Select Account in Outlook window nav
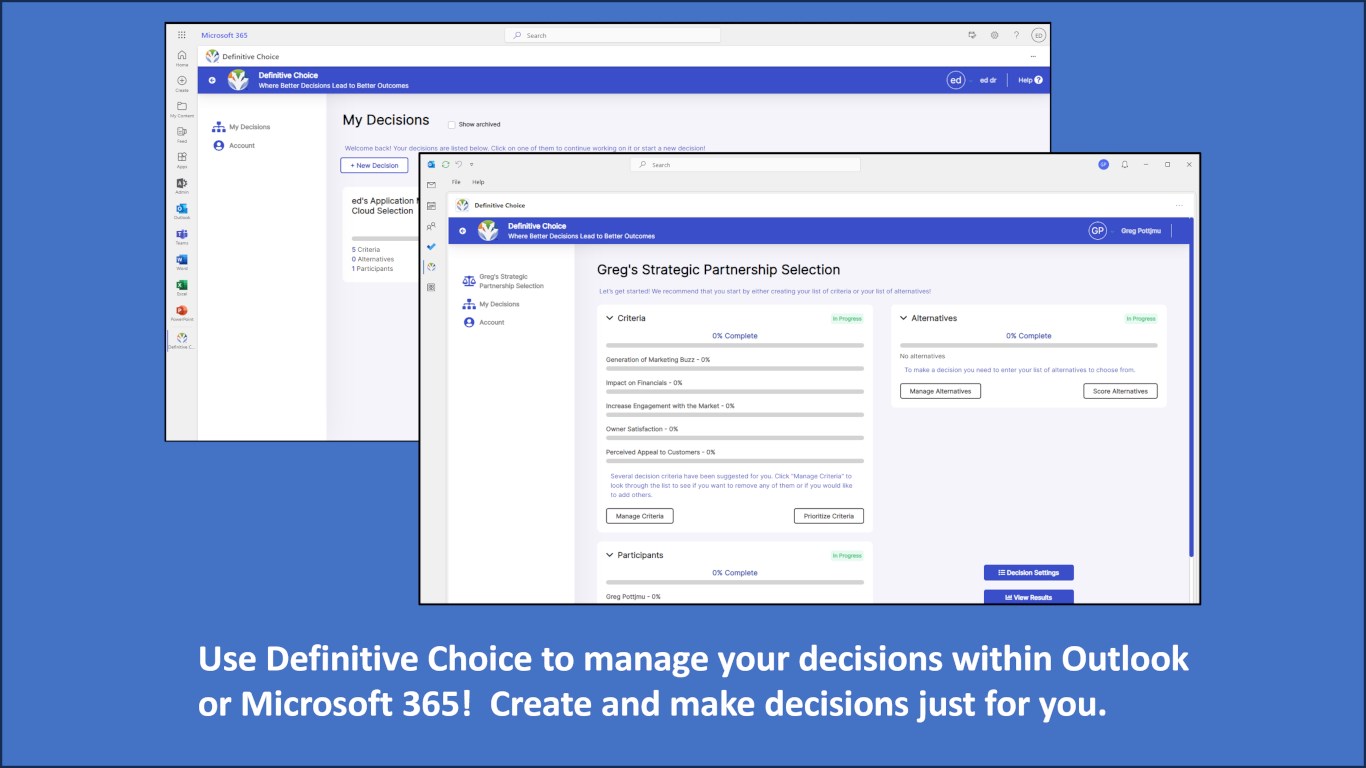1366x768 pixels. tap(484, 323)
